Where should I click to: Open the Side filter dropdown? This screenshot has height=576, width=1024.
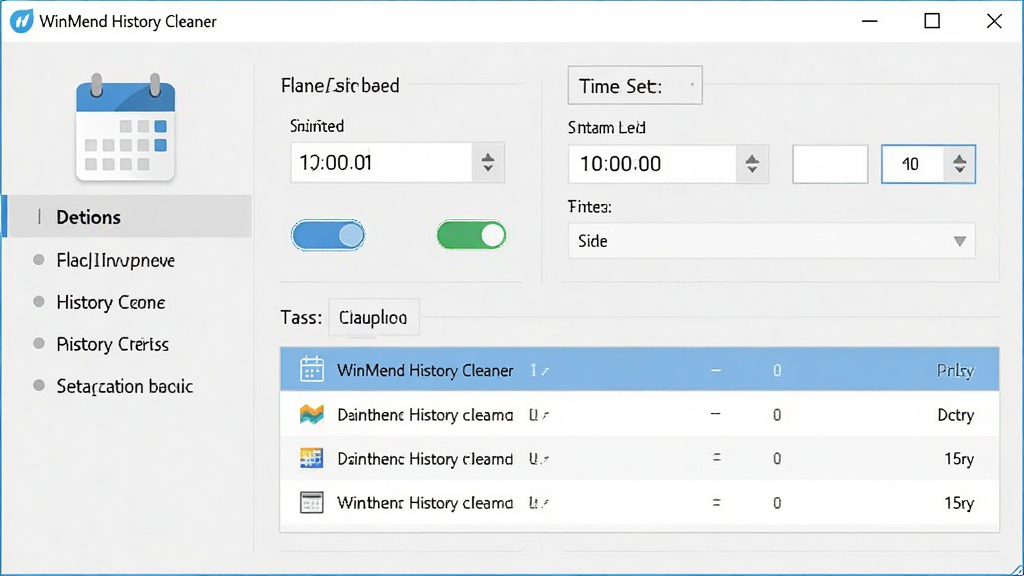tap(771, 241)
